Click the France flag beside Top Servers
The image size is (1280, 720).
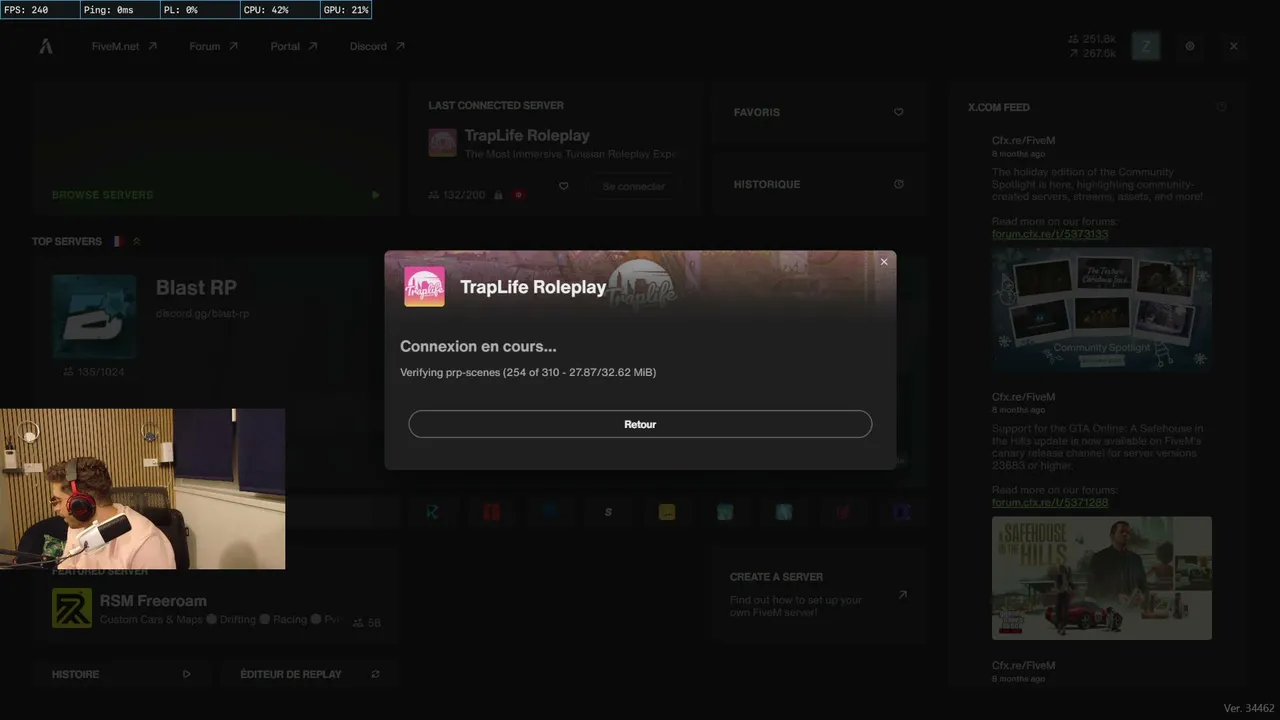(x=118, y=241)
